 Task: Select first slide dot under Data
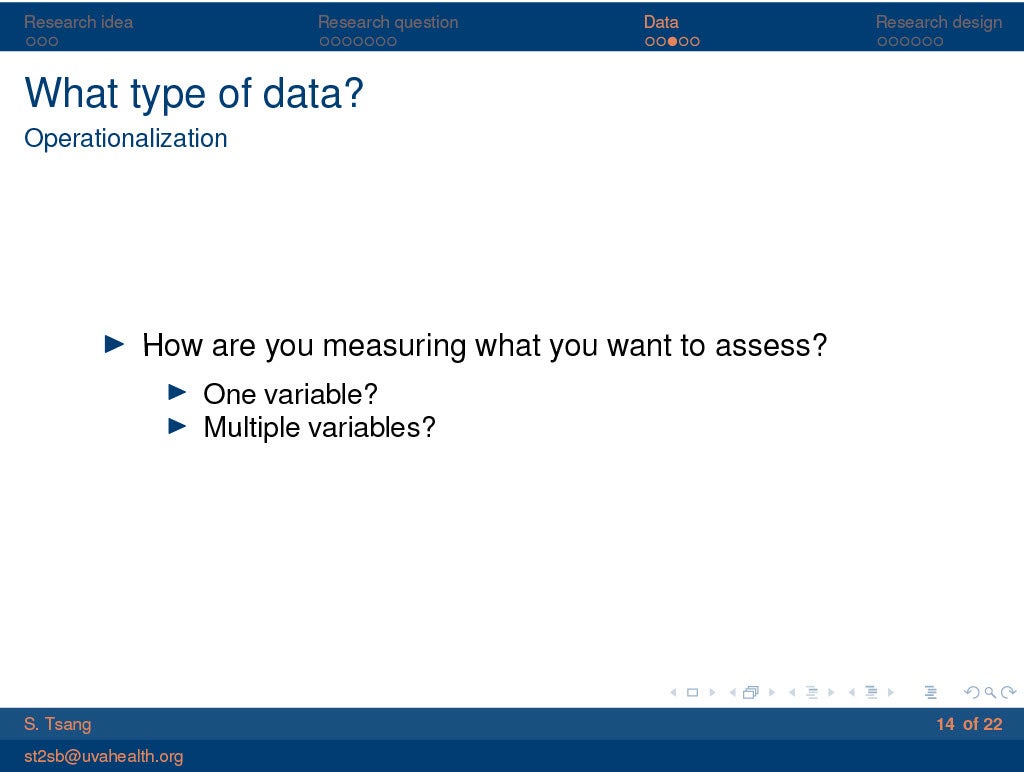point(650,41)
